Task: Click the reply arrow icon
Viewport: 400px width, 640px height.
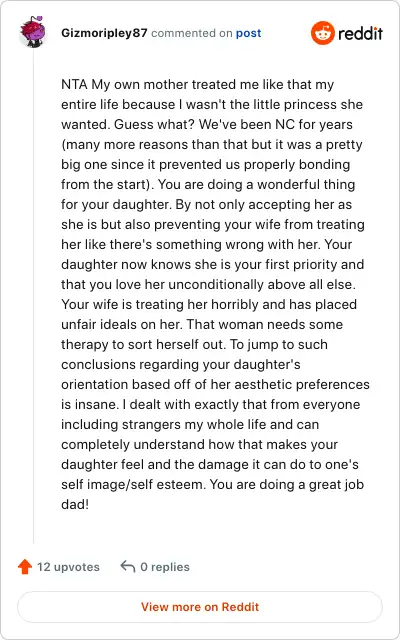Action: 128,567
